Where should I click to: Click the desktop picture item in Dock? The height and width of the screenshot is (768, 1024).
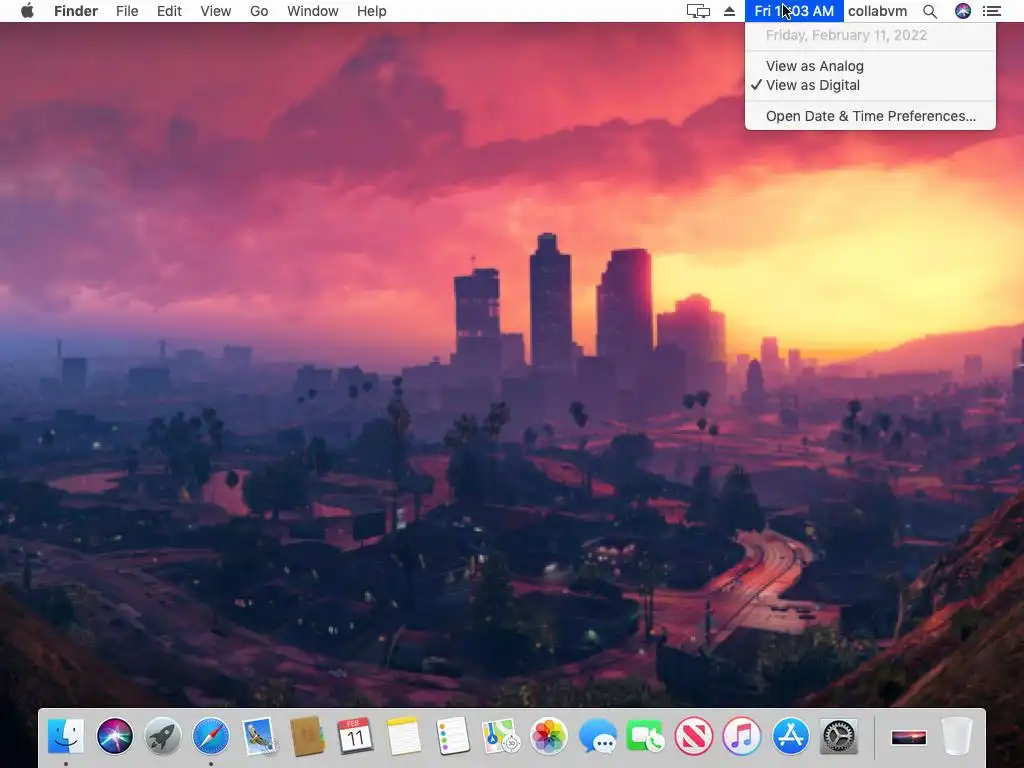pos(908,738)
